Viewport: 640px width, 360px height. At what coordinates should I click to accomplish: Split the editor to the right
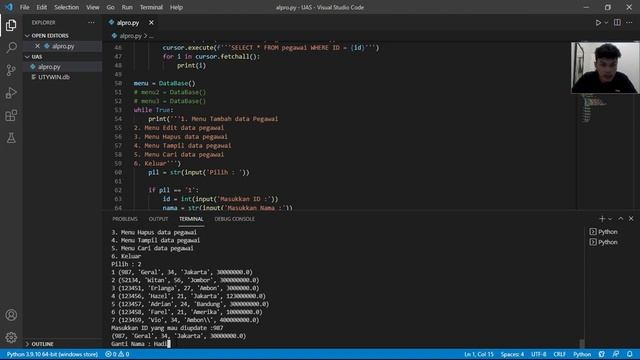[617, 22]
